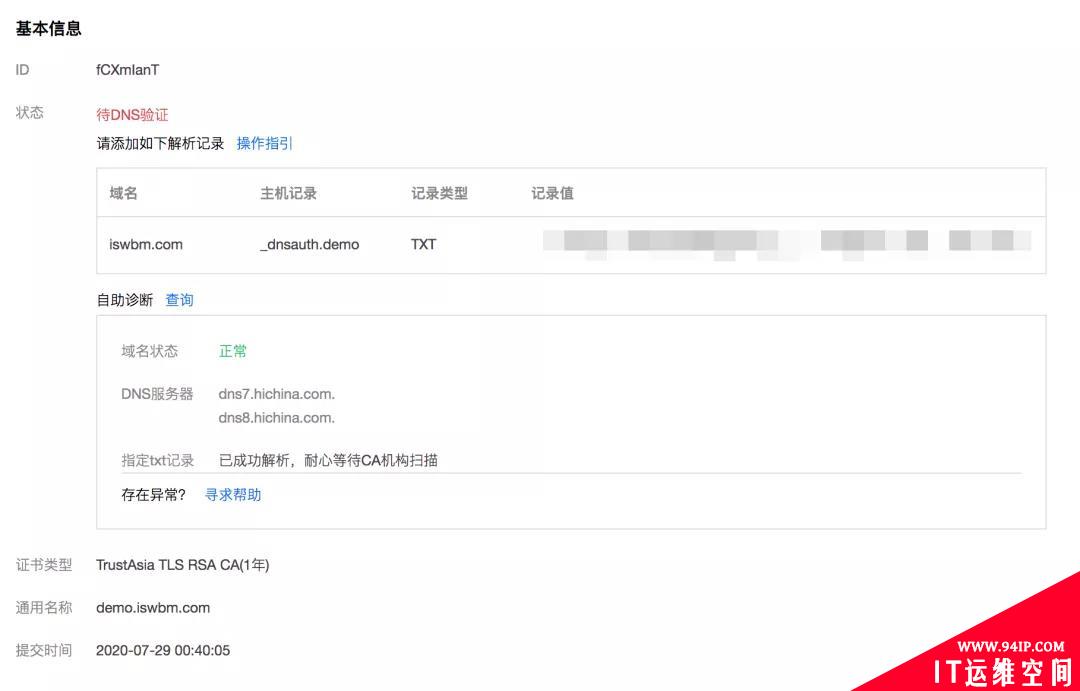Select the certificate ID fCXmIanT
The image size is (1080, 691).
tap(127, 70)
